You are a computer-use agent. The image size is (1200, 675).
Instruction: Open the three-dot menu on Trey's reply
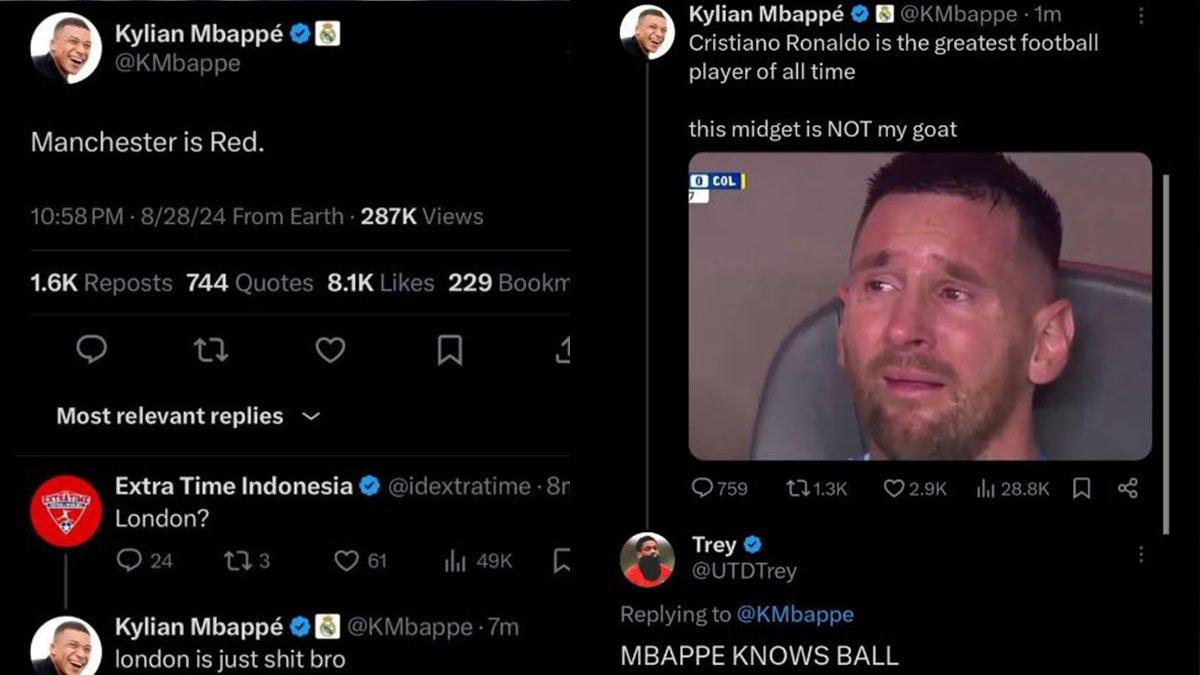click(1143, 552)
